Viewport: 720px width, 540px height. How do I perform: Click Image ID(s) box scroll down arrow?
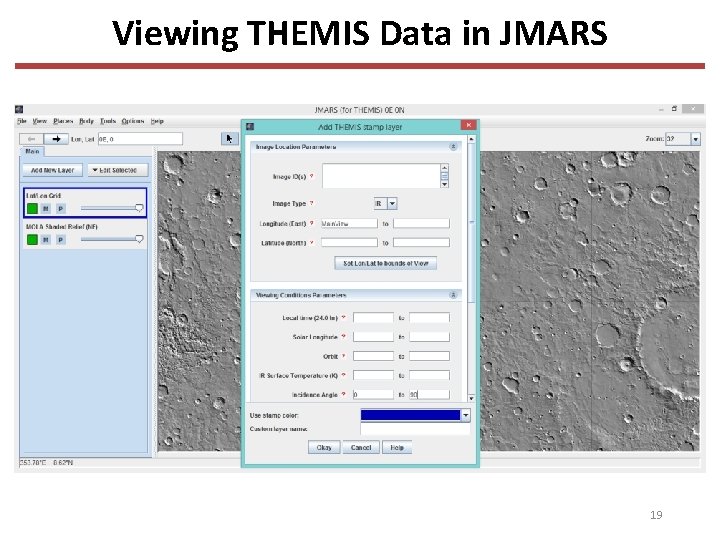pos(444,184)
